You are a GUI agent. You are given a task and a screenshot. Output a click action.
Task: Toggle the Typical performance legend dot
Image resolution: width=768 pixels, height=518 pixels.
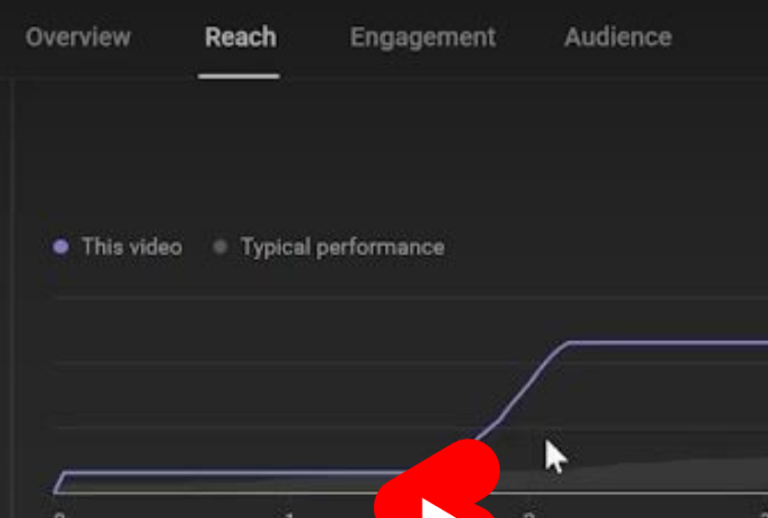(x=220, y=246)
